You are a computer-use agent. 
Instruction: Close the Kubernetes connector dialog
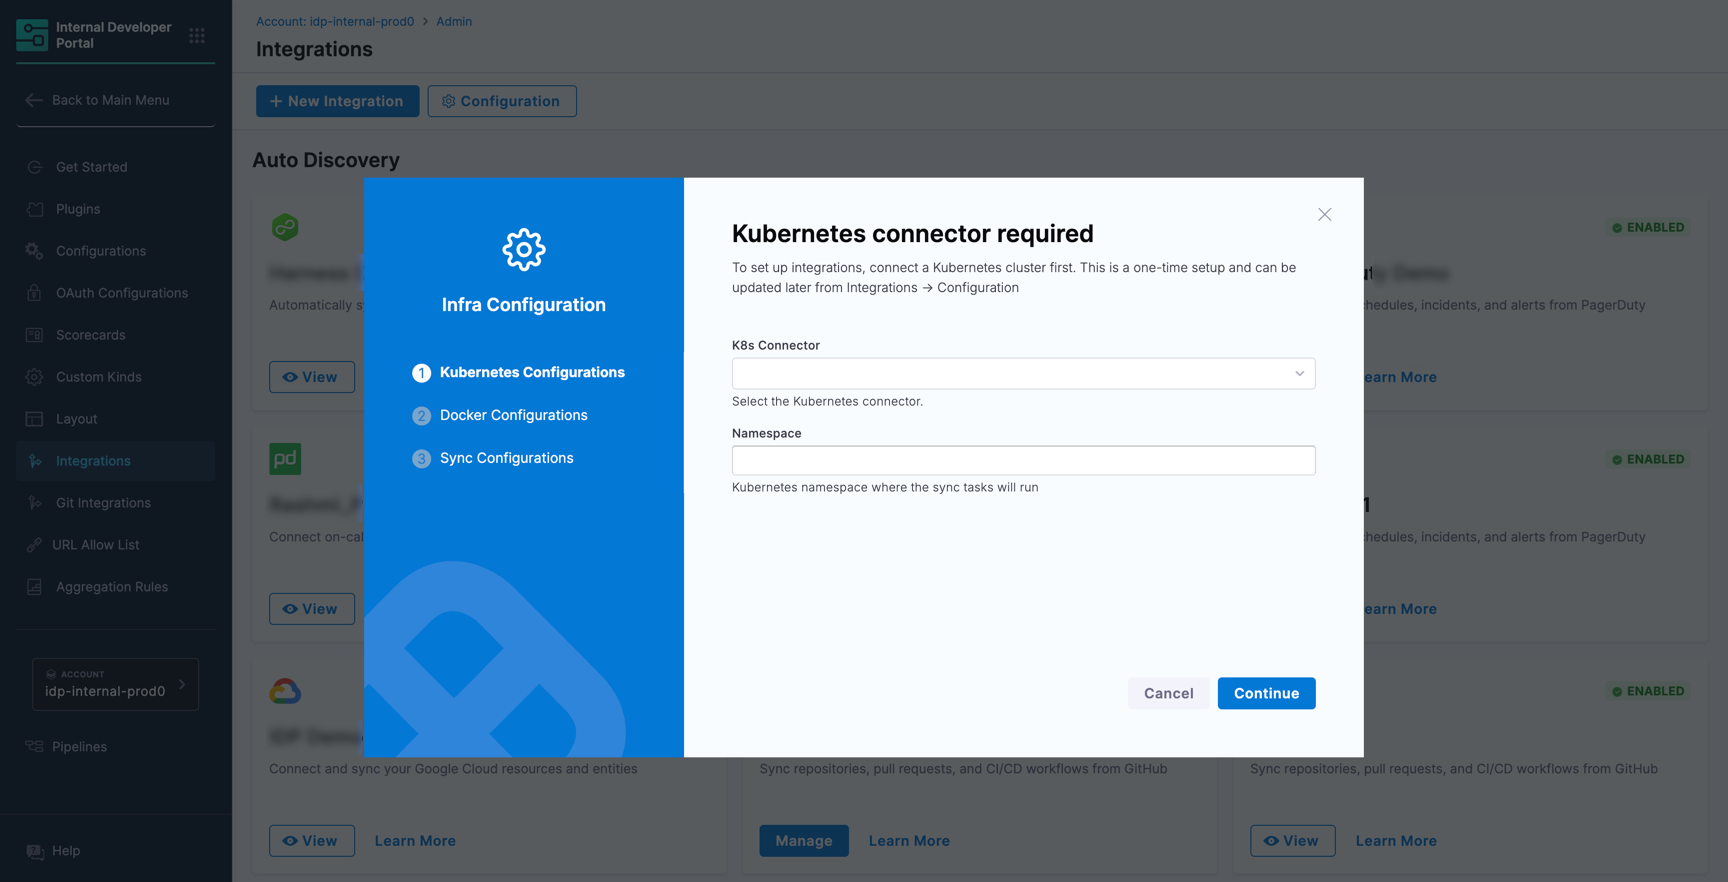click(1324, 215)
